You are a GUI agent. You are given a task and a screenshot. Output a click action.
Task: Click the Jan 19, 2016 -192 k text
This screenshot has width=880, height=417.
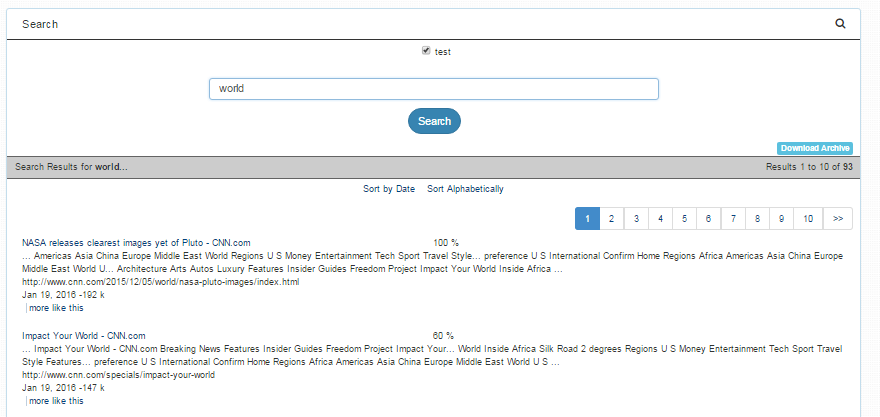coord(63,295)
